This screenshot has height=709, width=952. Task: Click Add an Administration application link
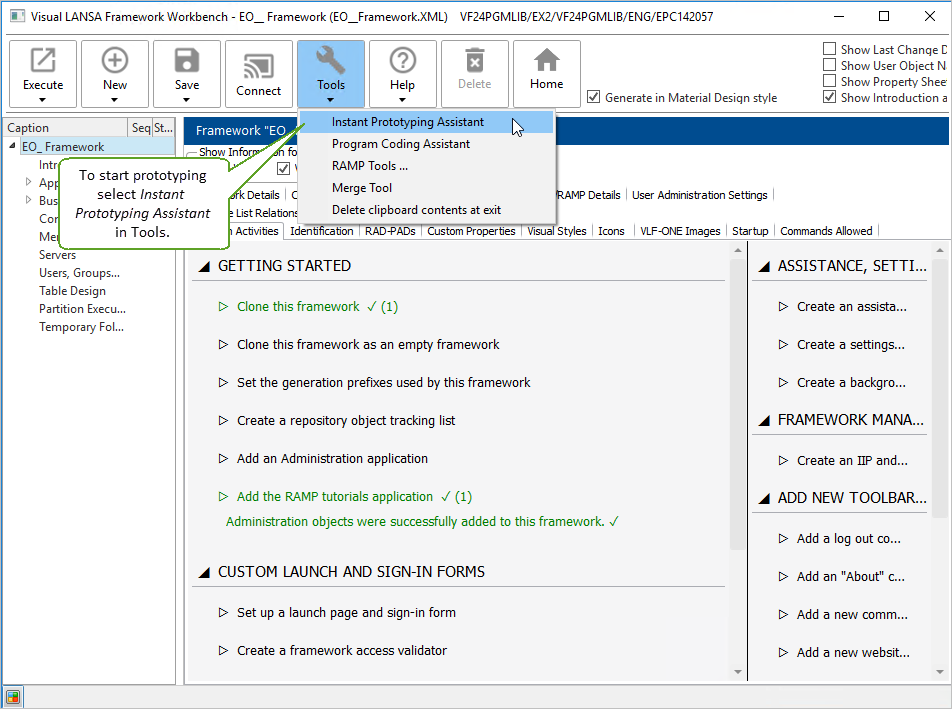(332, 458)
